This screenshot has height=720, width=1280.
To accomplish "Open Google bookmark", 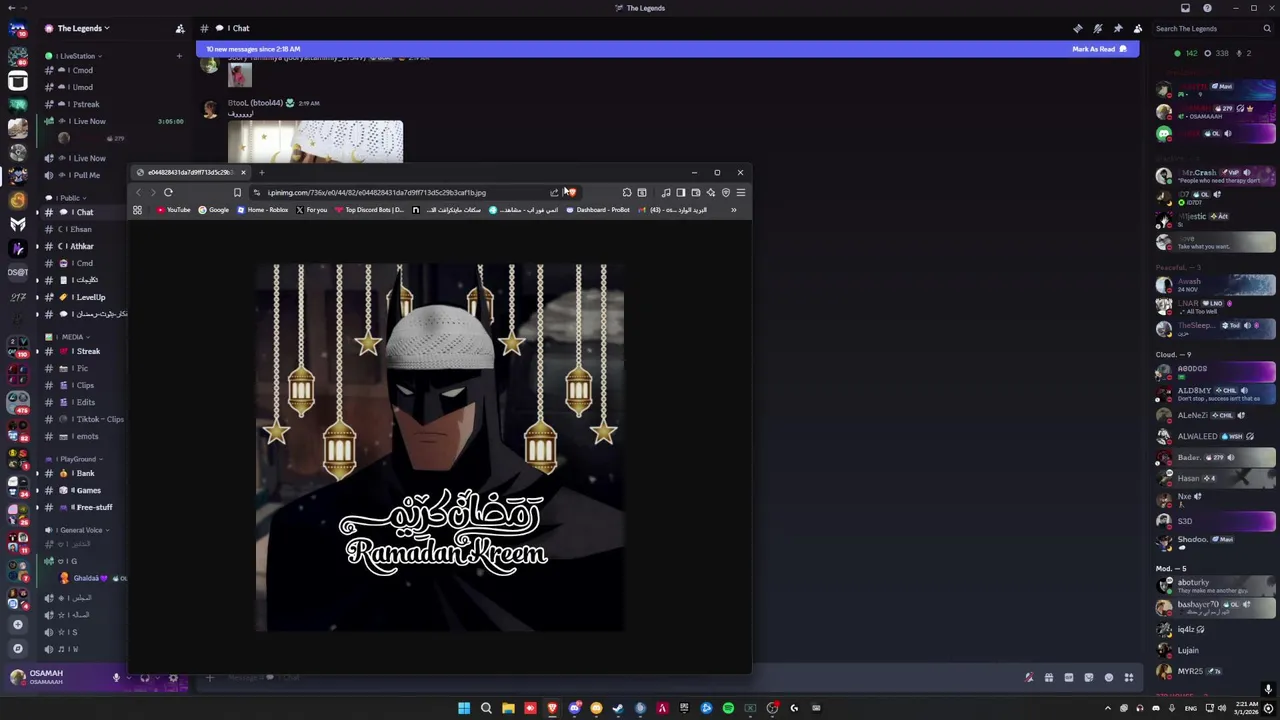I will [x=213, y=210].
